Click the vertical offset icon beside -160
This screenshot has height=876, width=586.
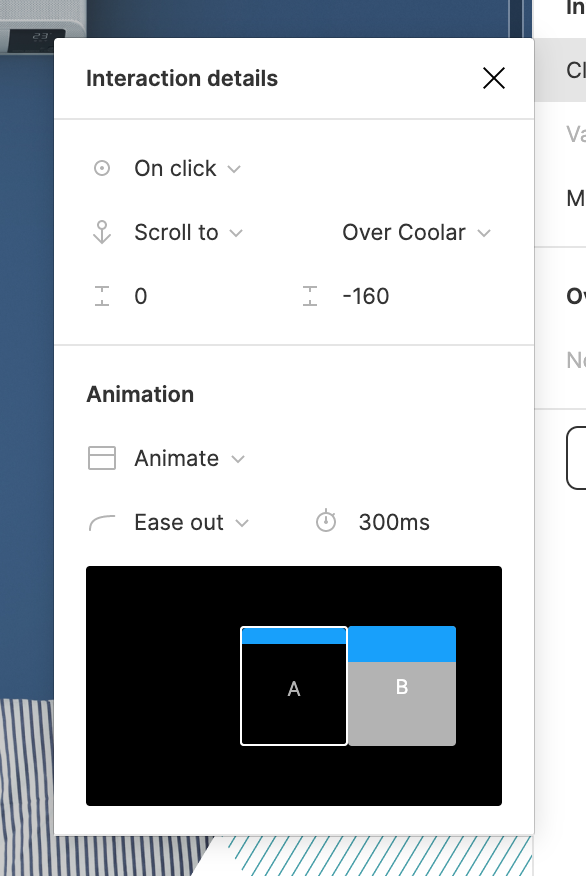click(310, 296)
